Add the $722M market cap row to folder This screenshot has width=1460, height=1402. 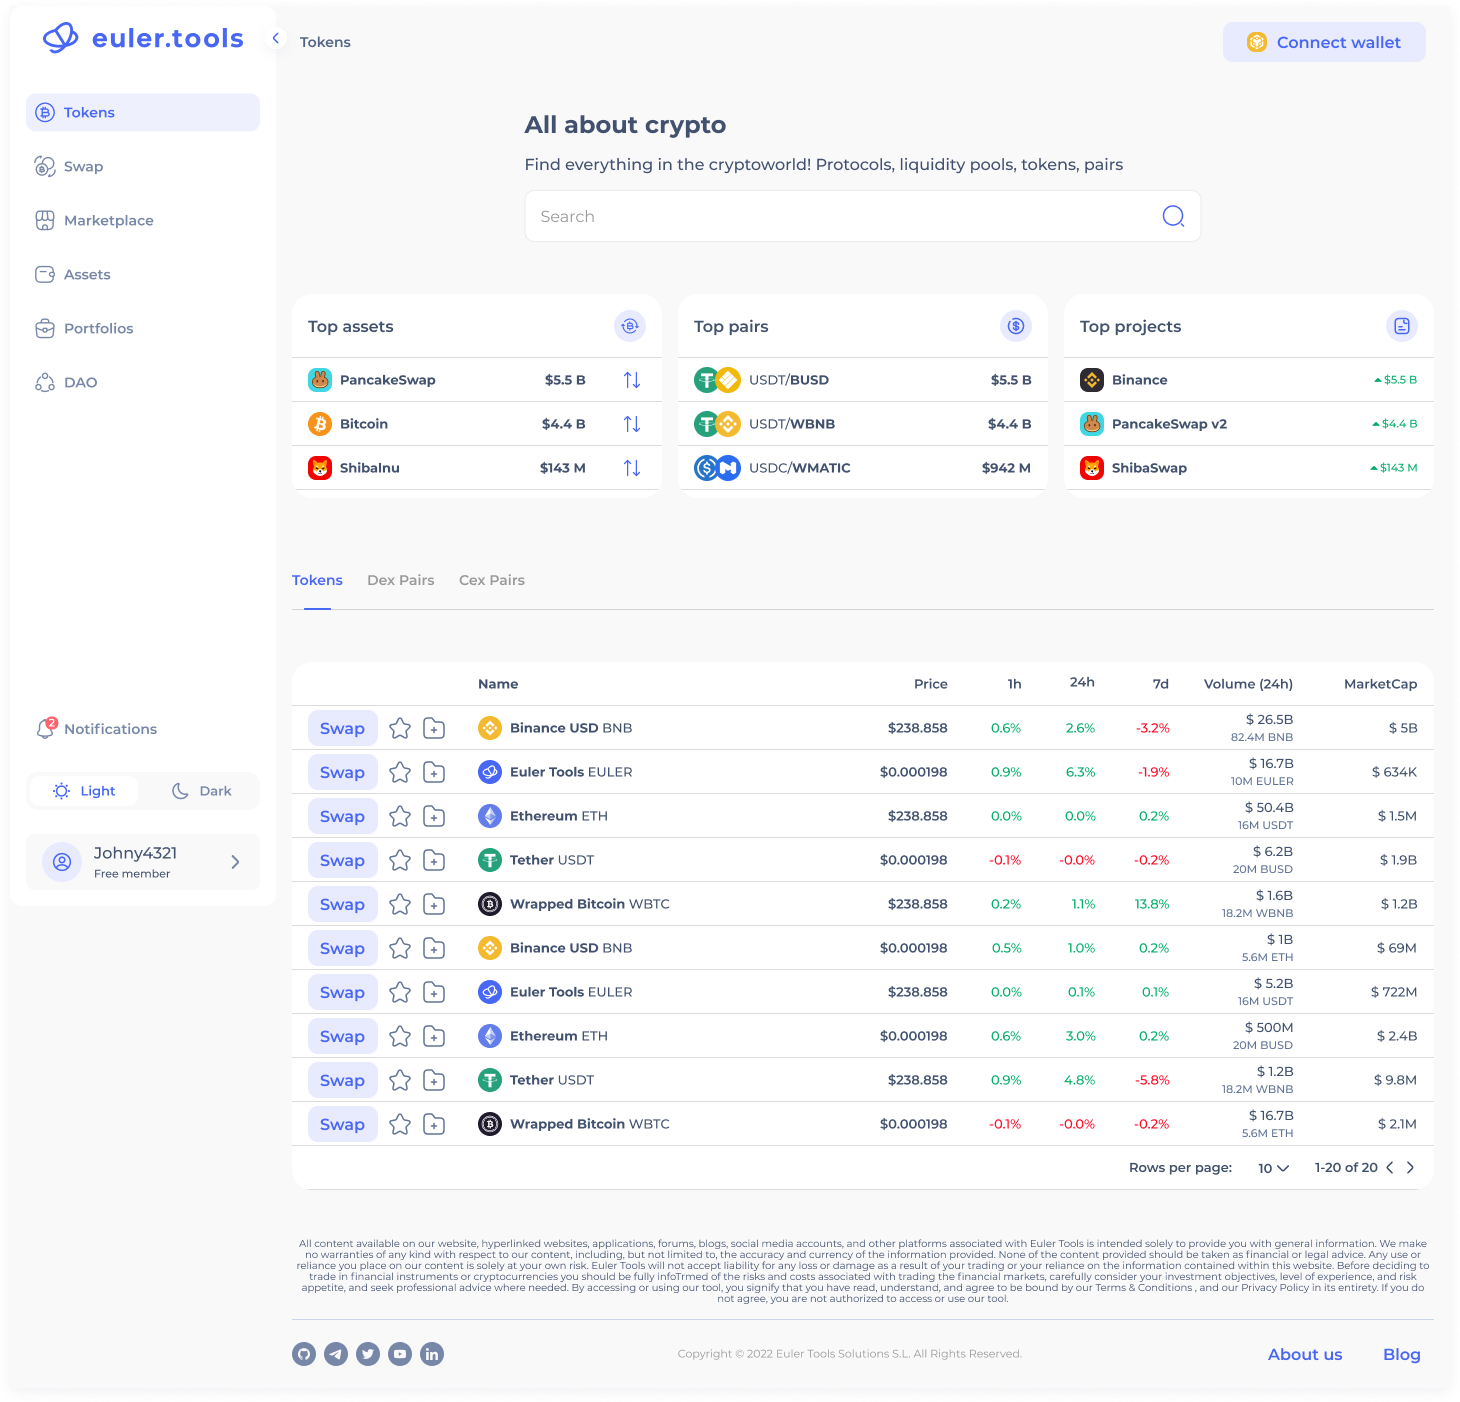(434, 992)
